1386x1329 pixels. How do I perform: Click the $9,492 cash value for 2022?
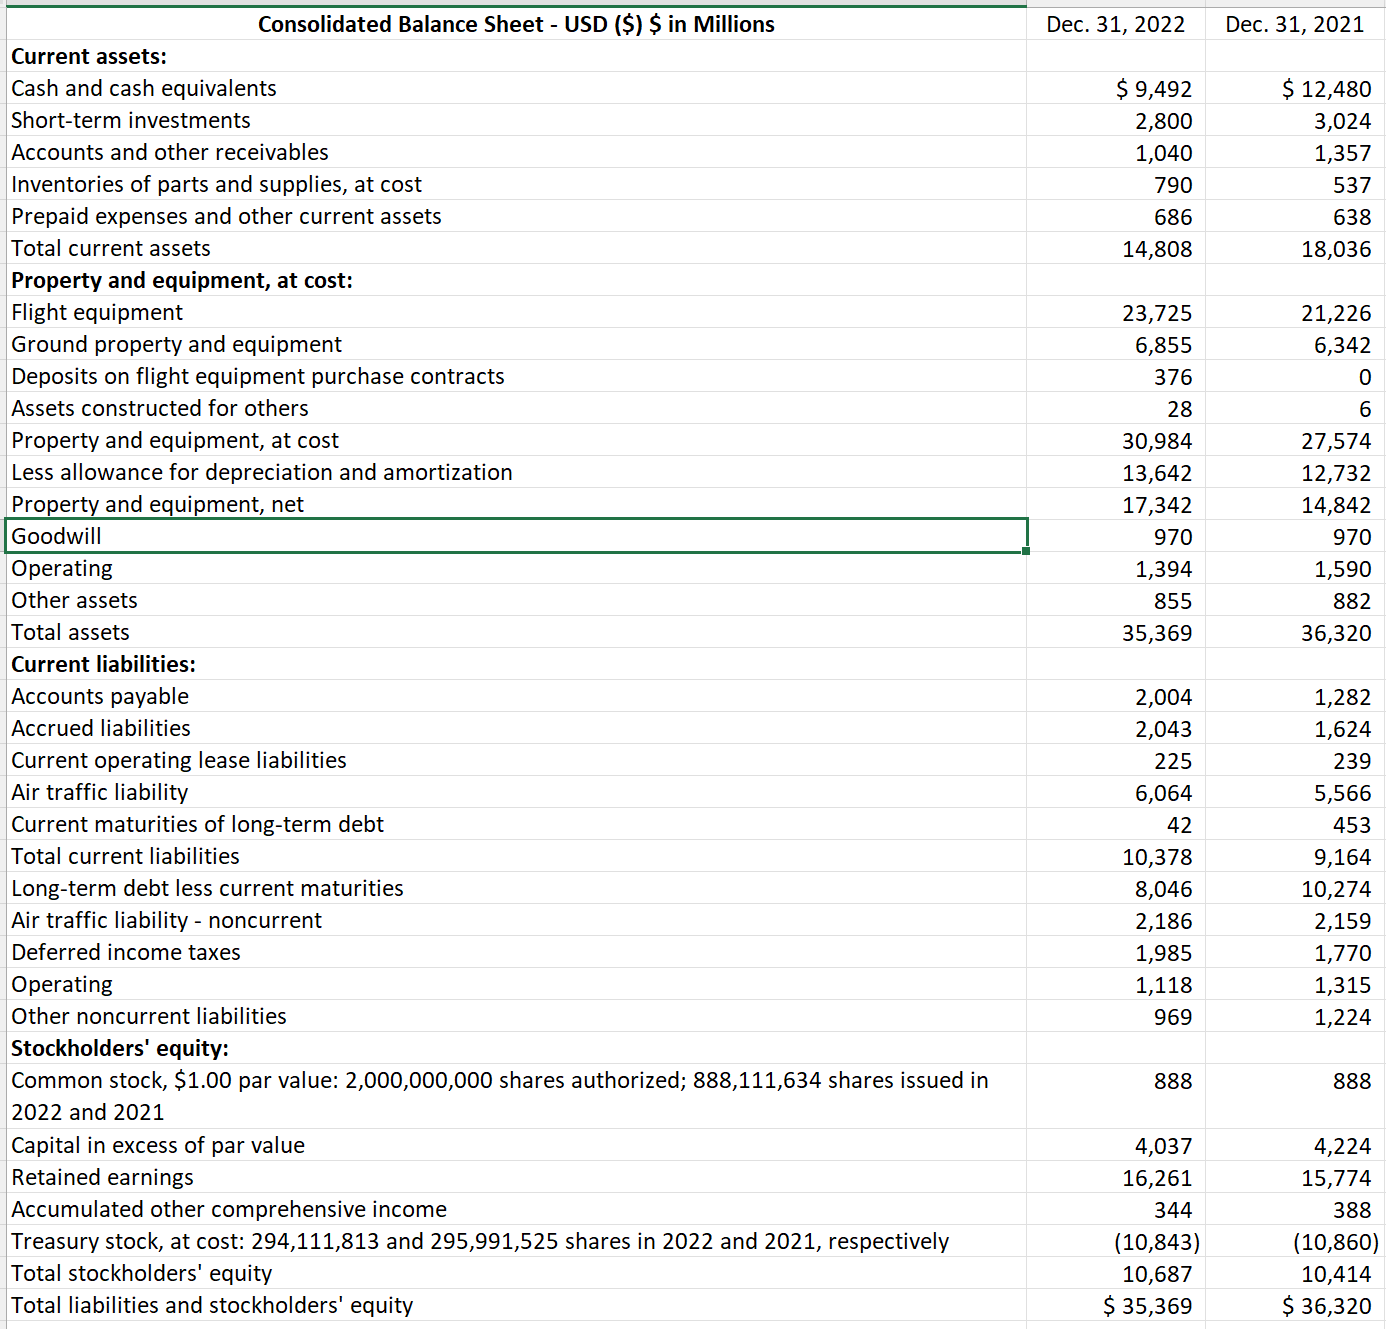pos(1152,88)
